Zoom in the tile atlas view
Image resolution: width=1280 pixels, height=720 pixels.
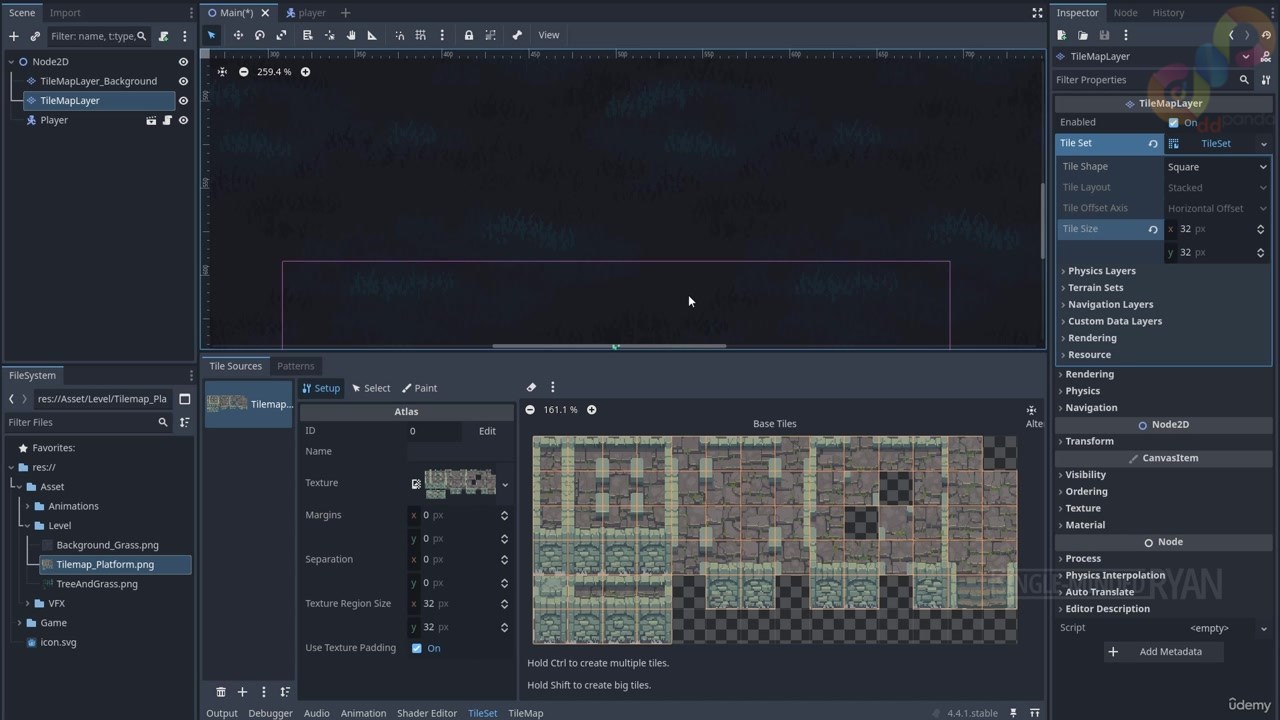click(x=591, y=410)
